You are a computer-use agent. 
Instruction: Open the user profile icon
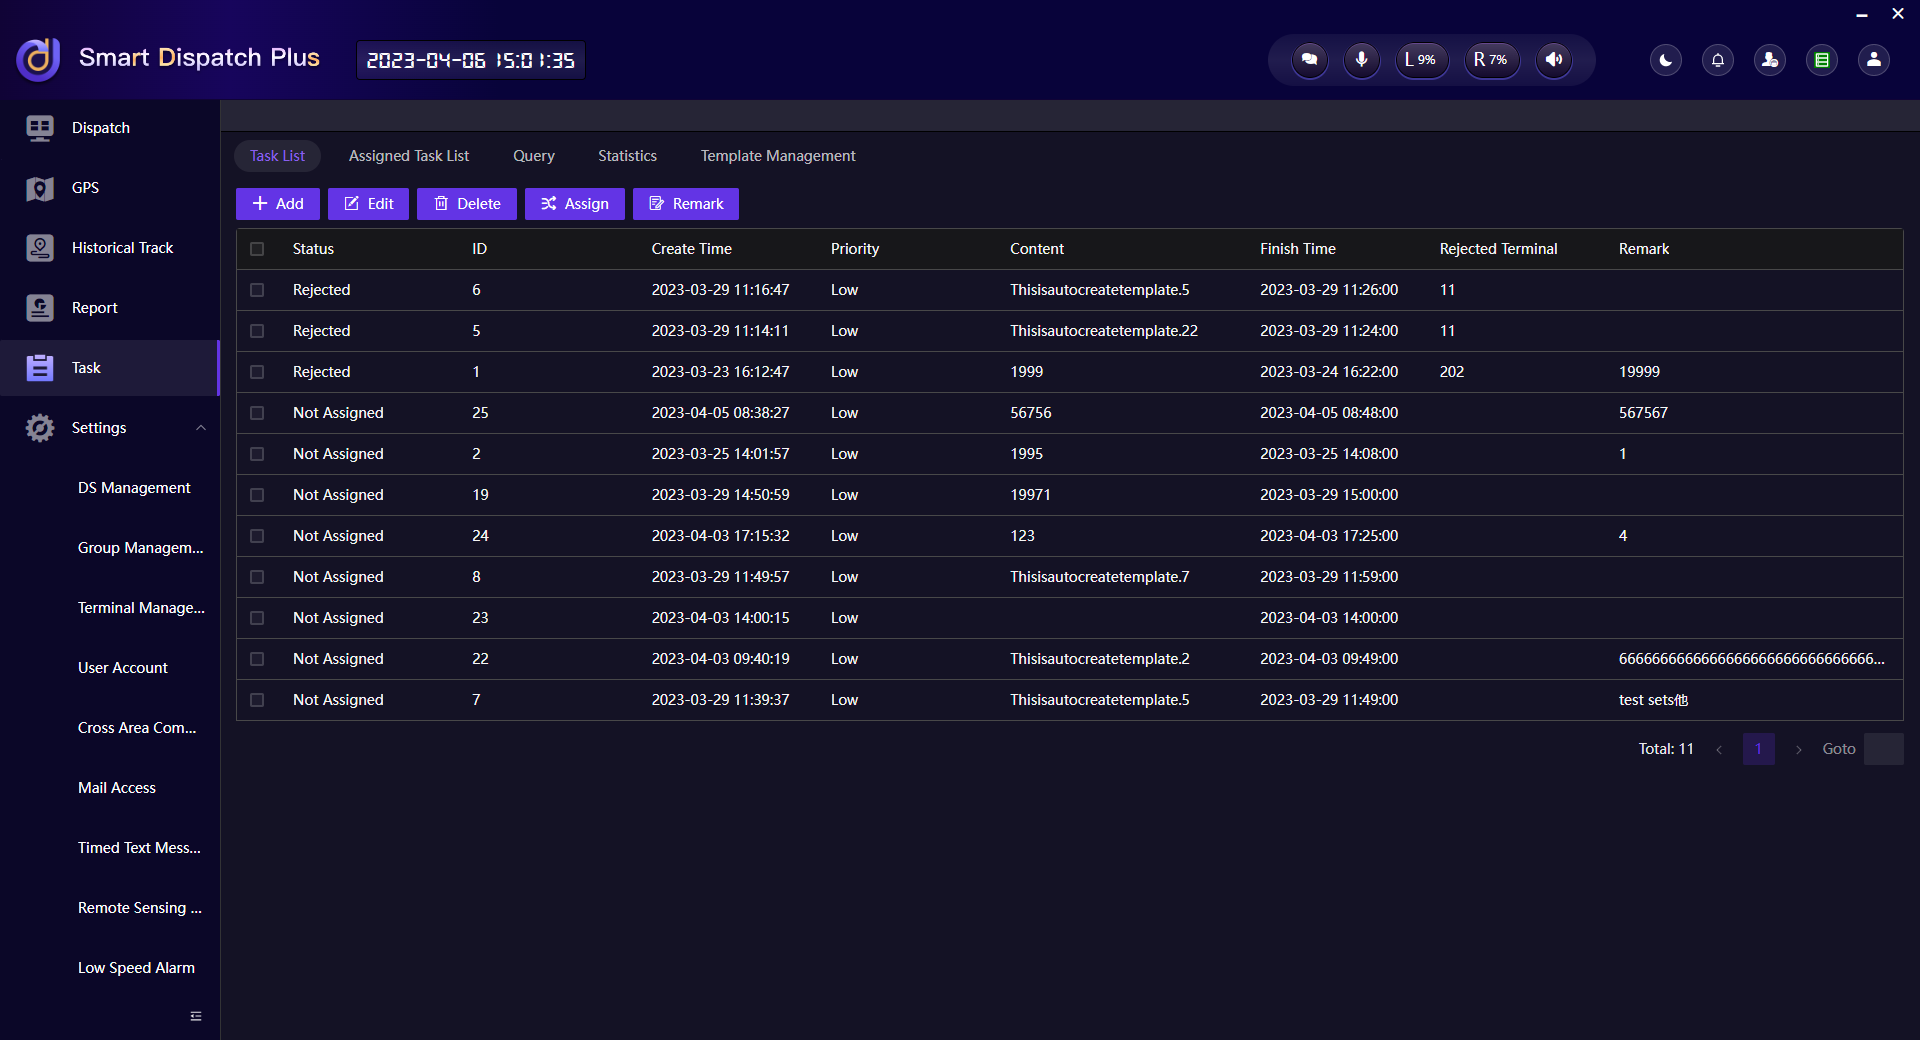1873,60
